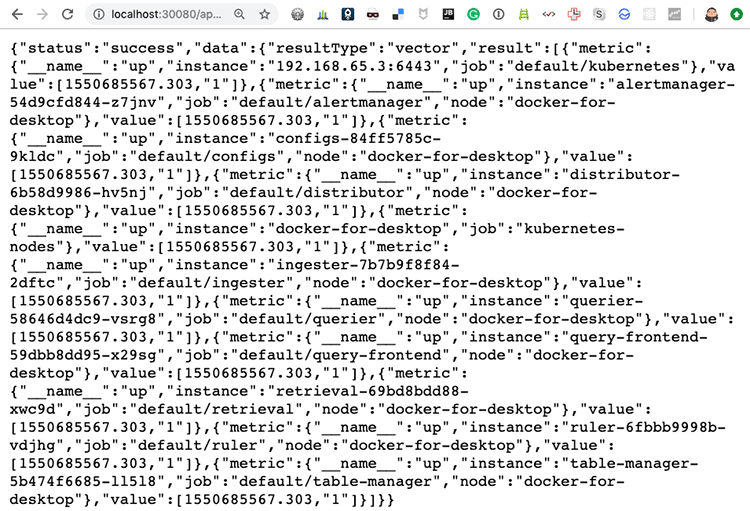Screen dimensions: 750x511
Task: Open the gray fox shield extension
Action: point(423,14)
